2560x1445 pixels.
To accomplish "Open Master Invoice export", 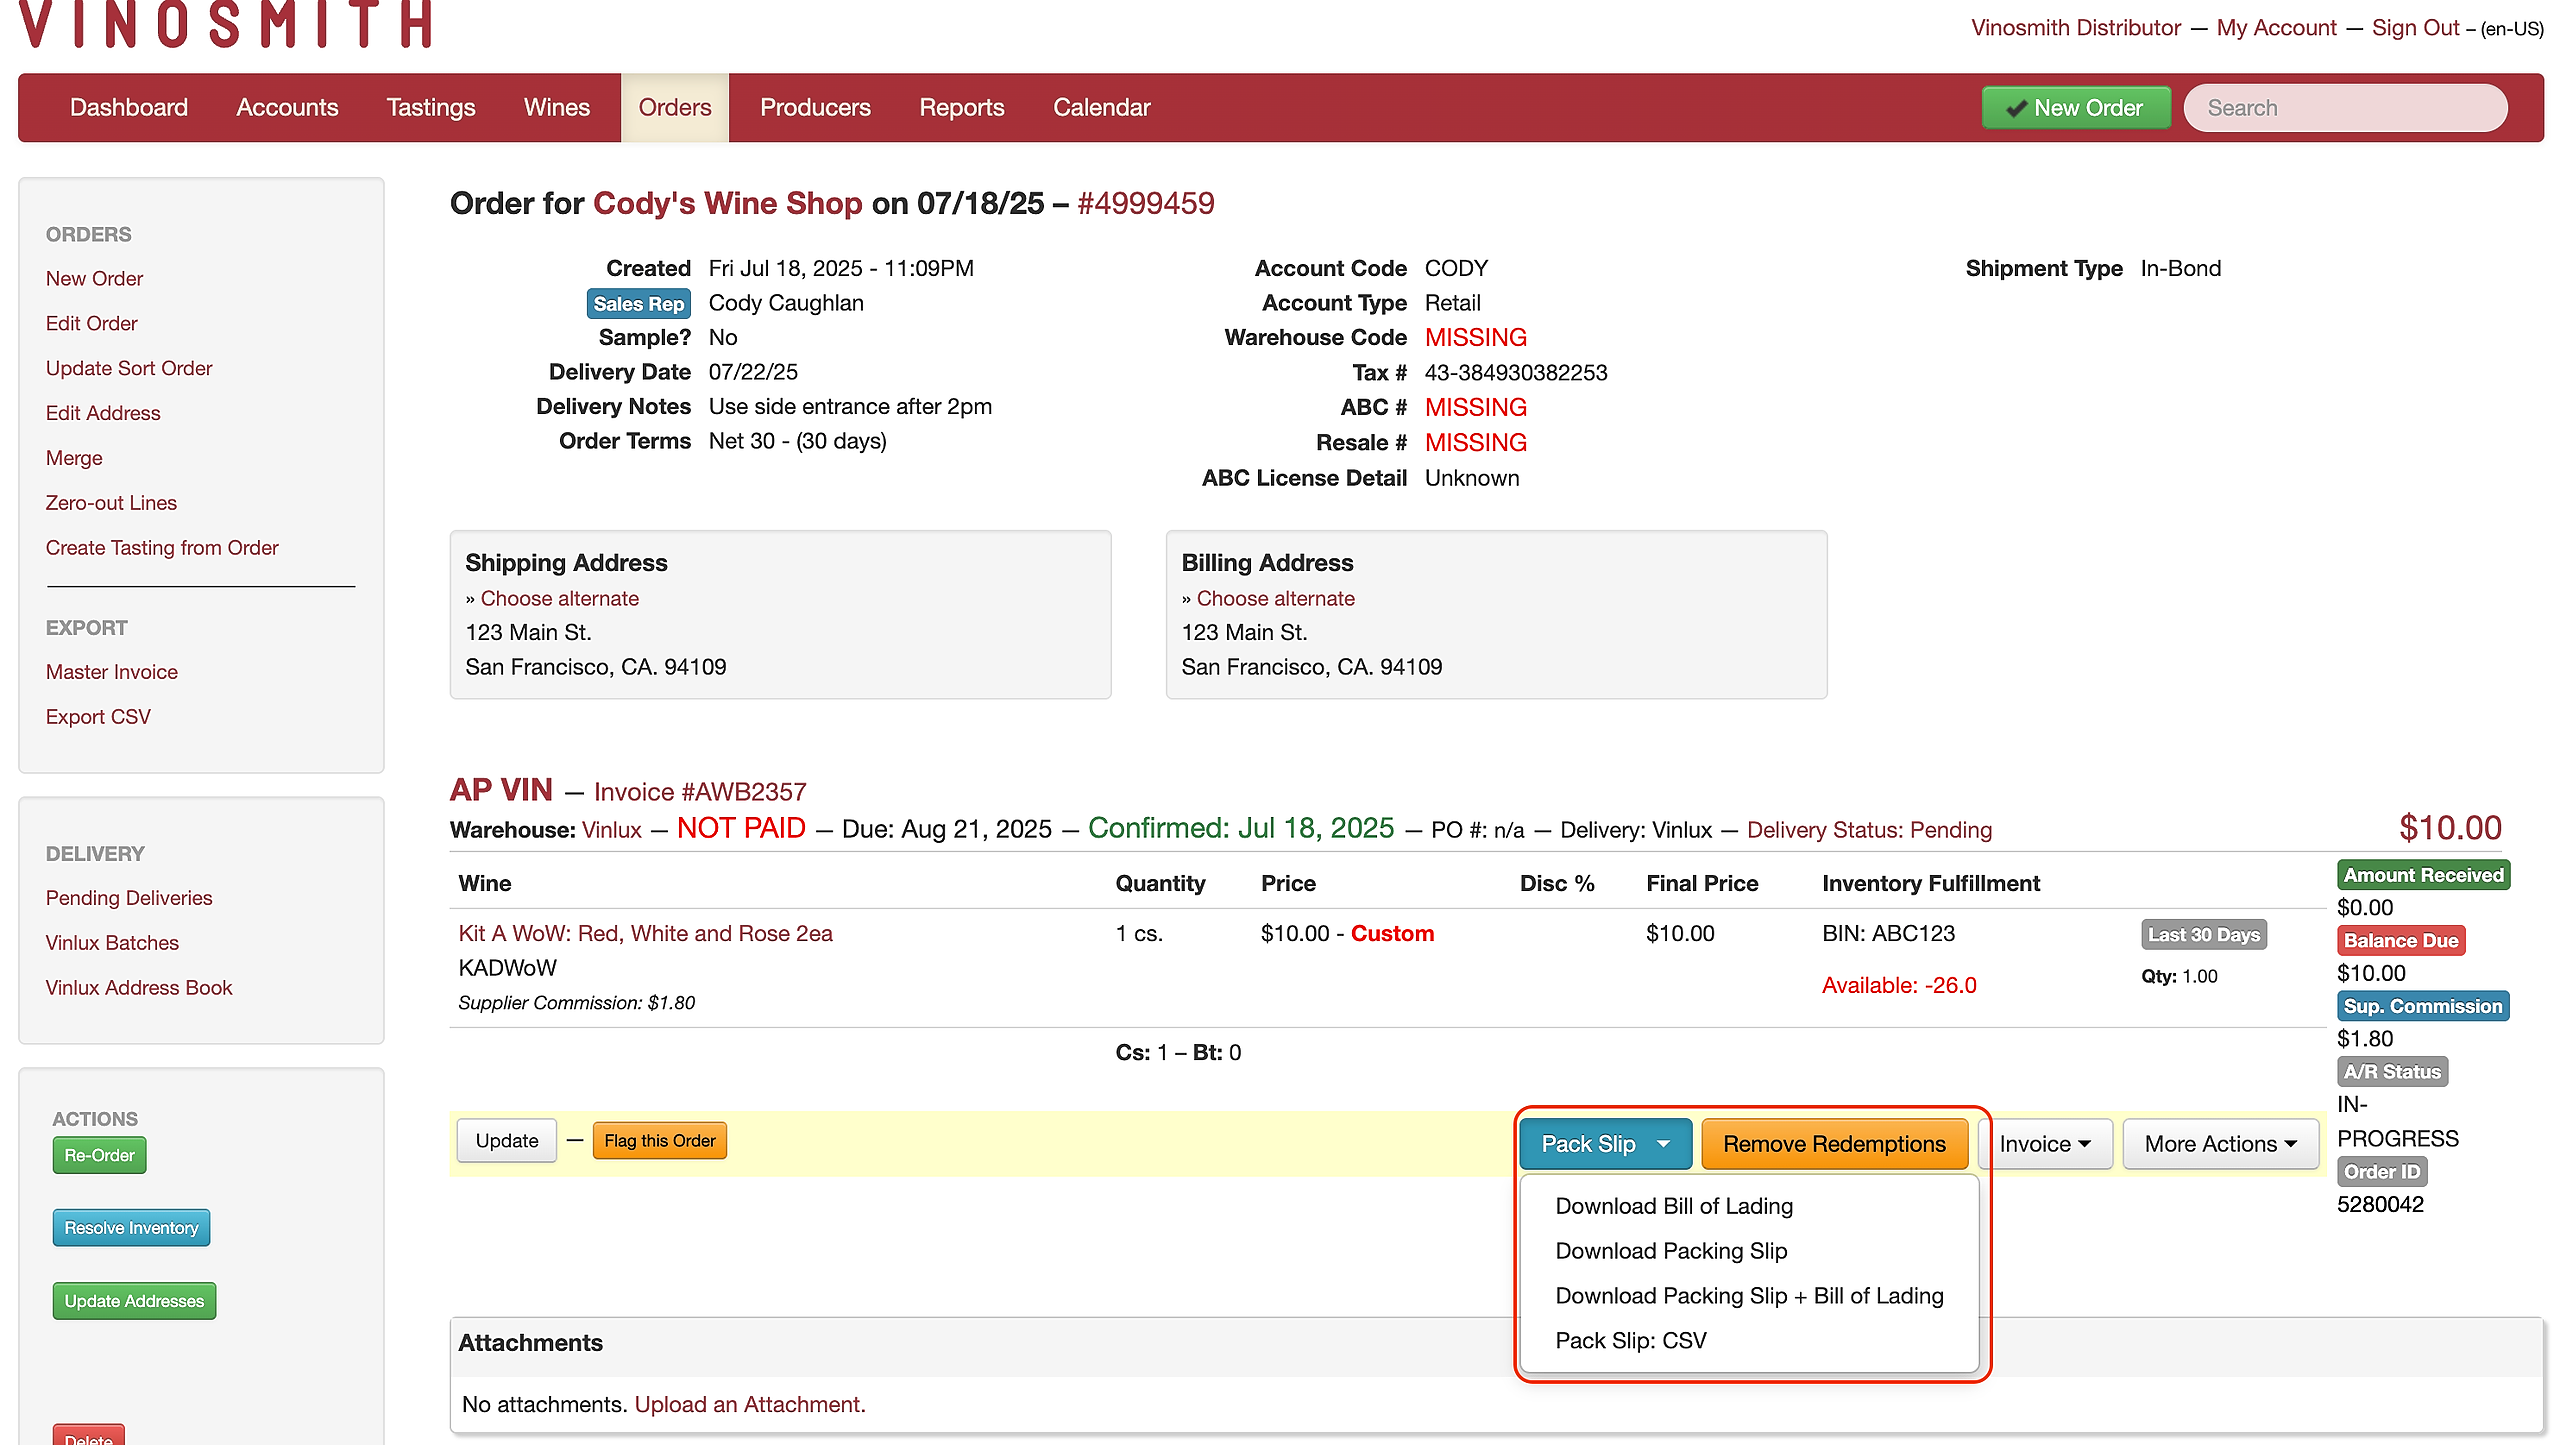I will [x=112, y=672].
